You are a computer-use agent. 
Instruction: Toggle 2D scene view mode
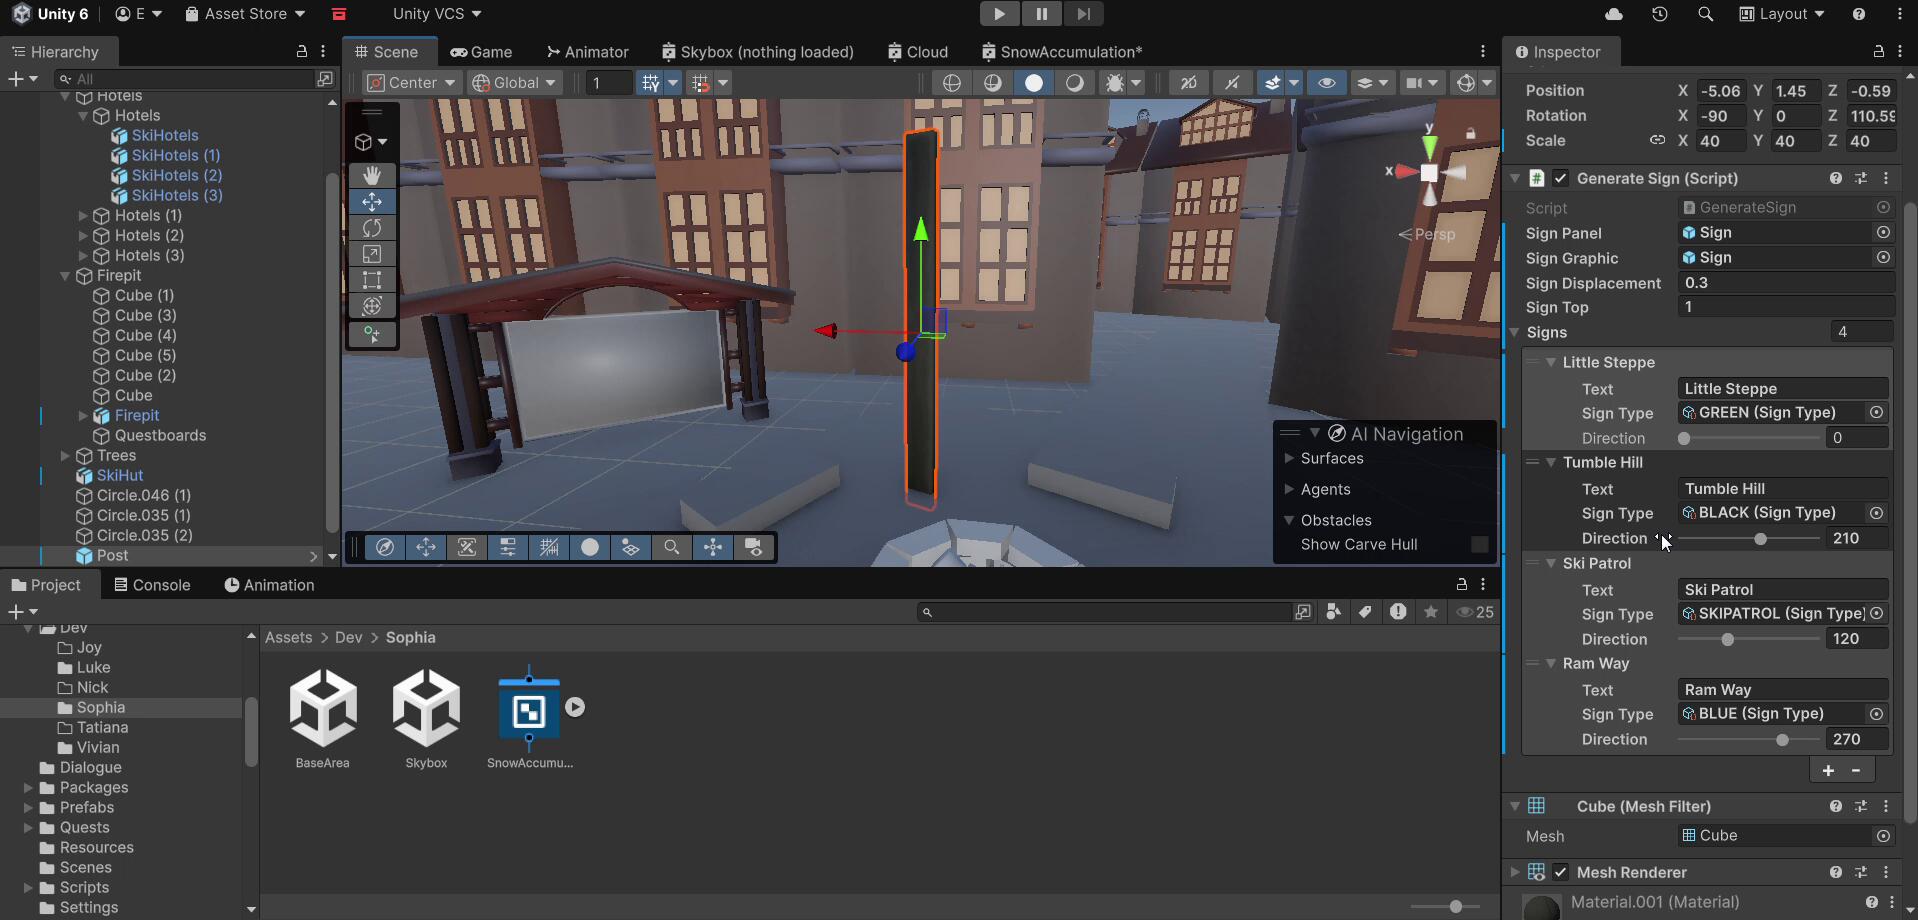(x=1189, y=83)
